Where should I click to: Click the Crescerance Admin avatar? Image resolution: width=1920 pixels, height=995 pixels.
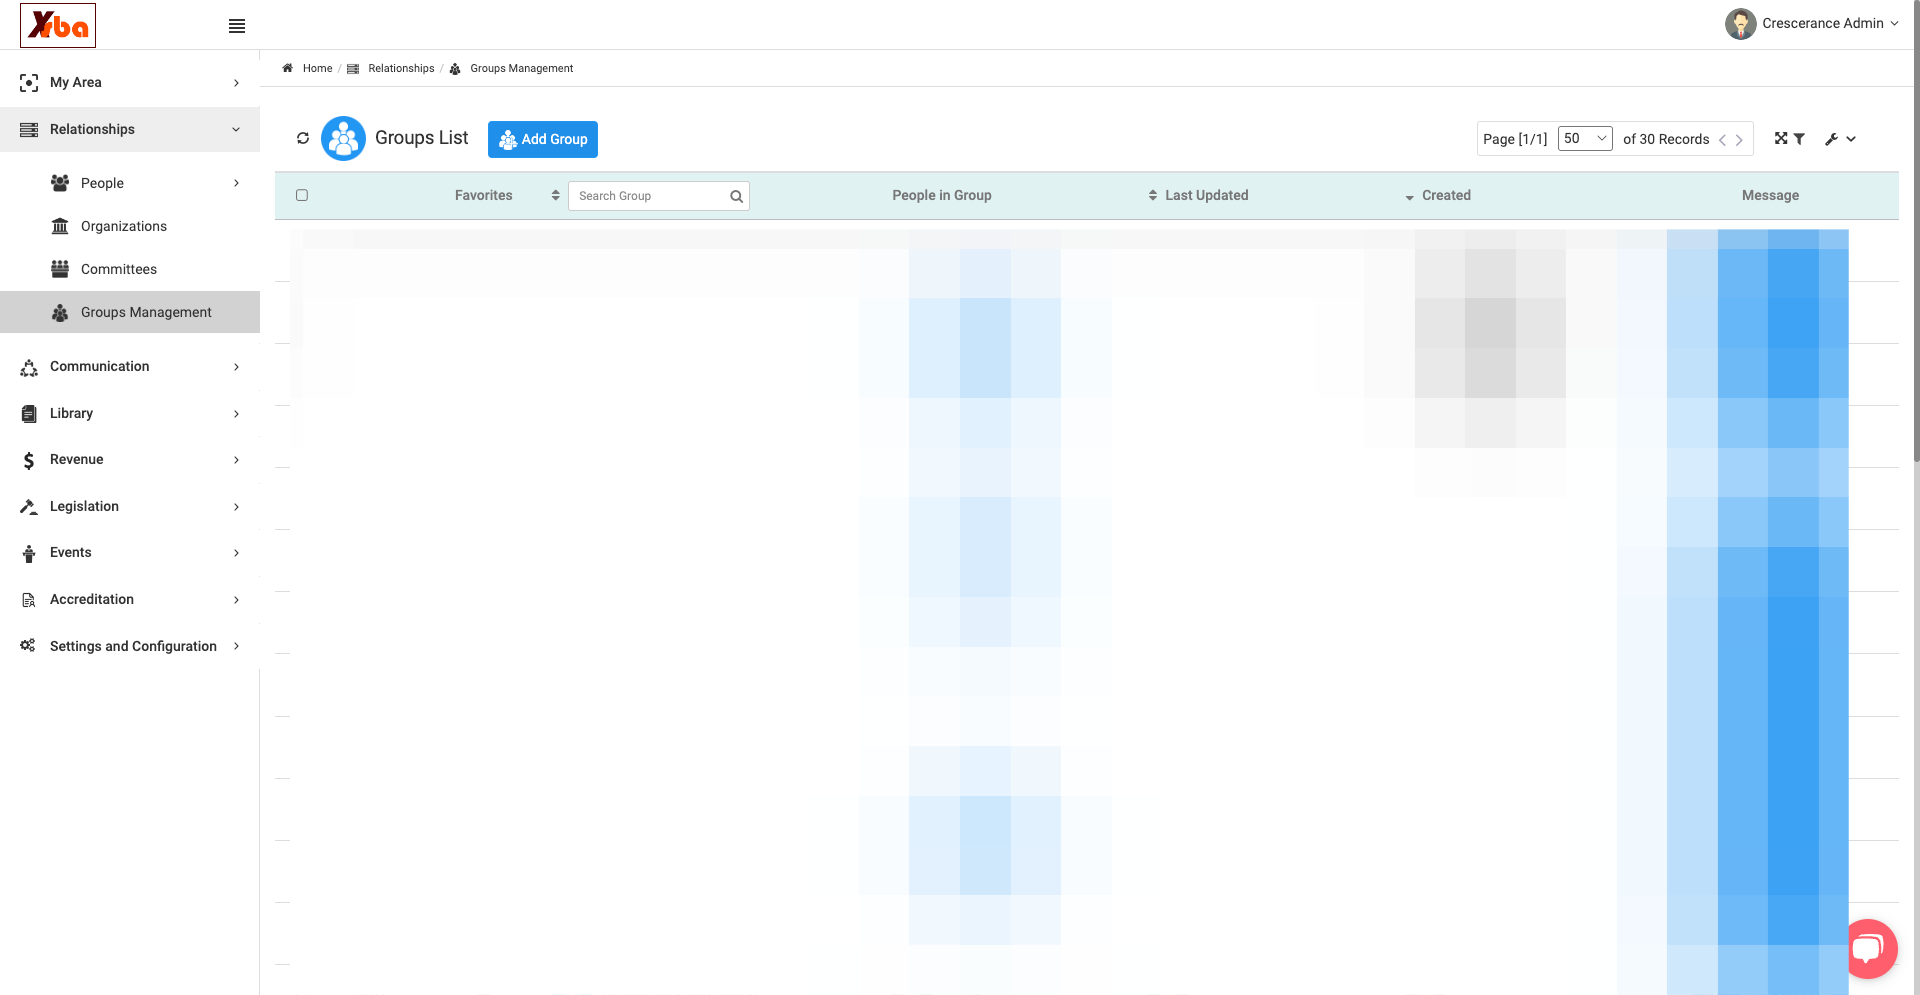[1740, 24]
